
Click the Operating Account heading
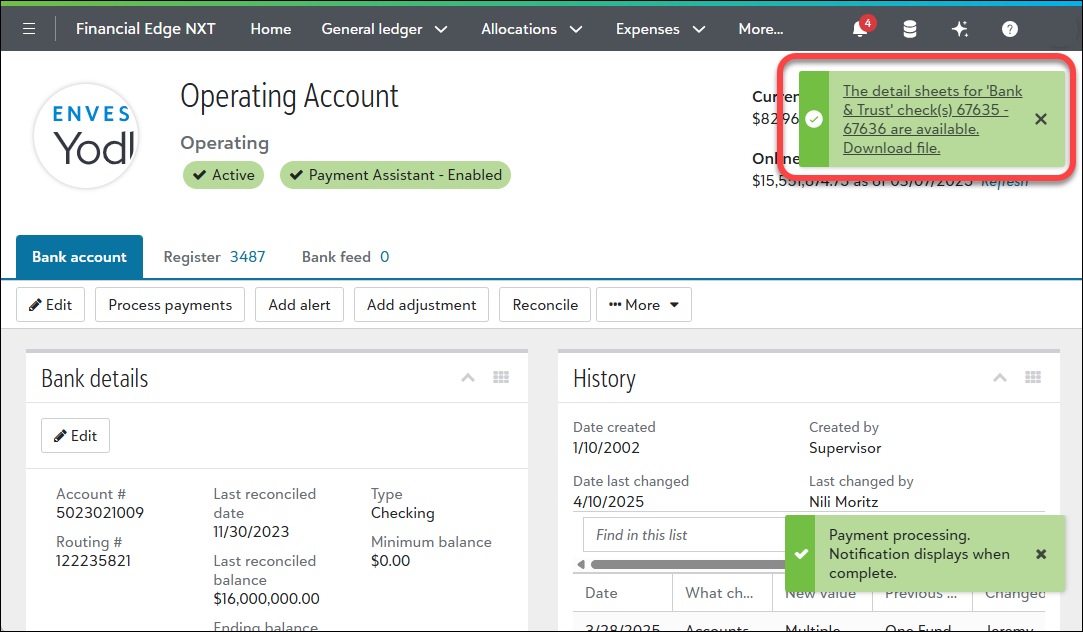tap(289, 96)
